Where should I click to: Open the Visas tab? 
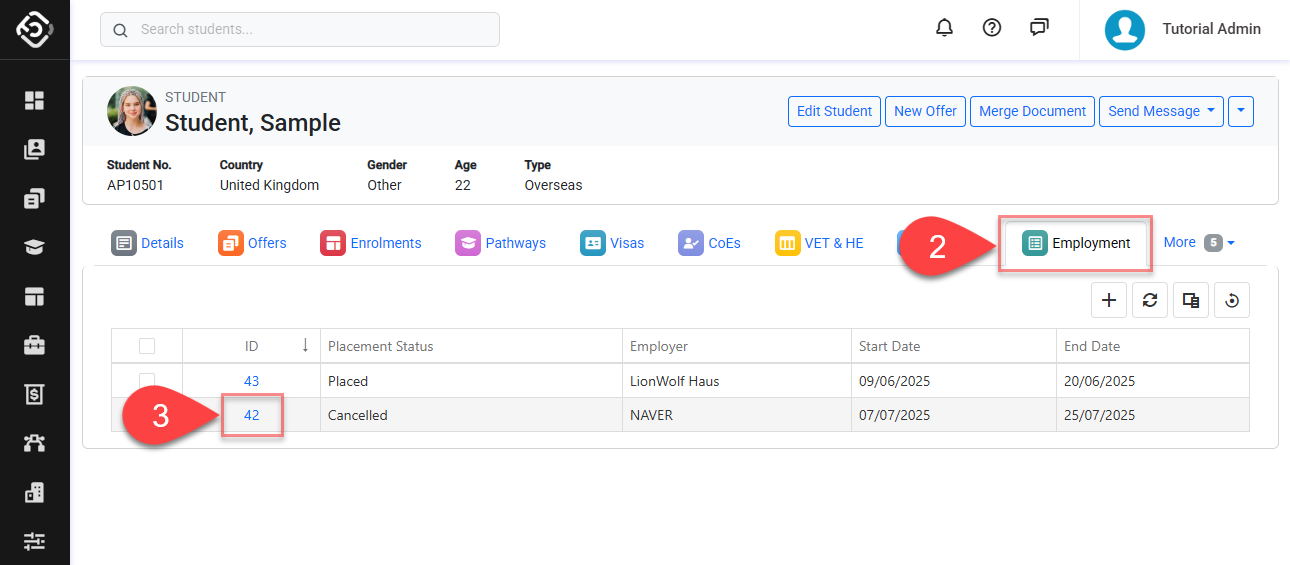click(x=612, y=243)
